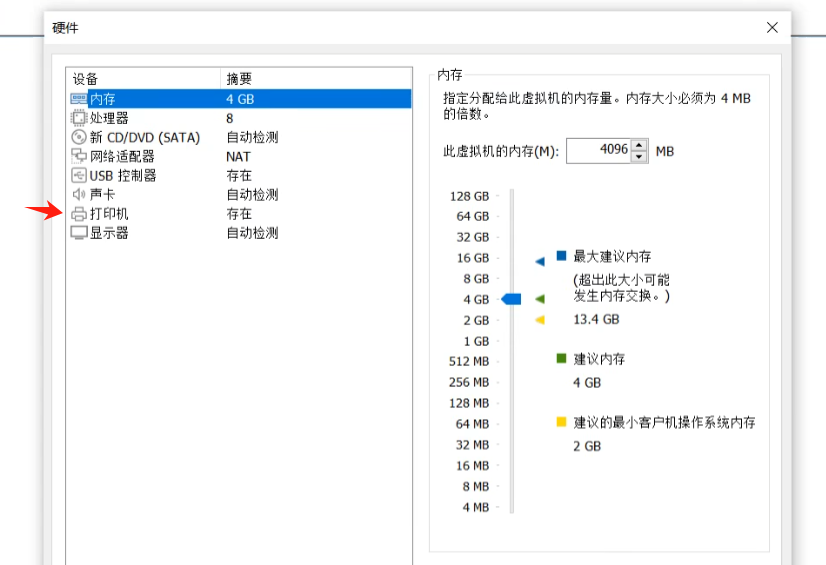Click the sound card speaker icon
Screen dimensions: 826x565
coord(78,194)
